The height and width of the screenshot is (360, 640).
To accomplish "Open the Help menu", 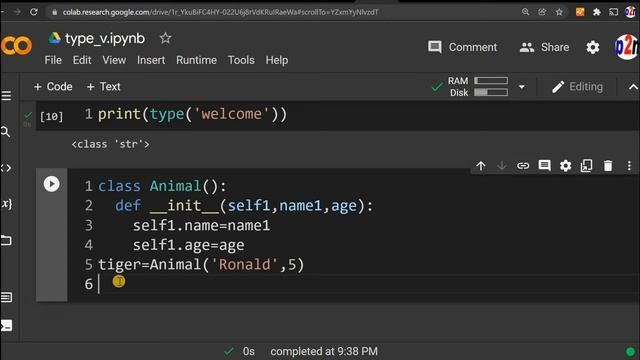I will pos(277,60).
